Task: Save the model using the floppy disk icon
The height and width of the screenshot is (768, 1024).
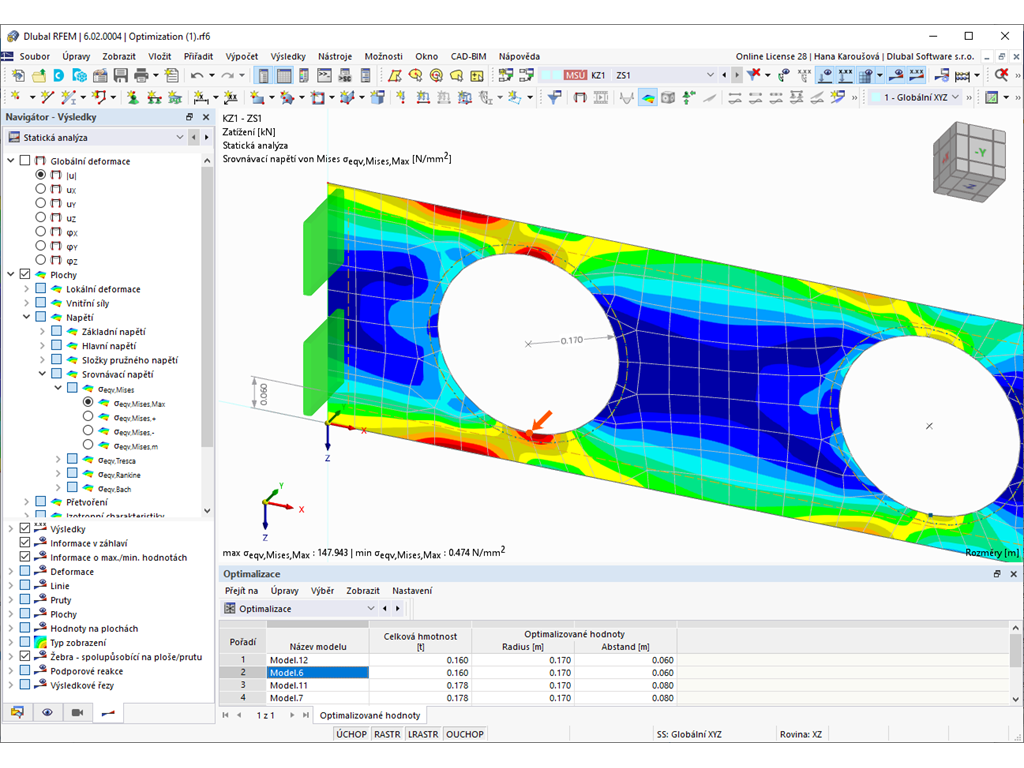Action: (x=121, y=75)
